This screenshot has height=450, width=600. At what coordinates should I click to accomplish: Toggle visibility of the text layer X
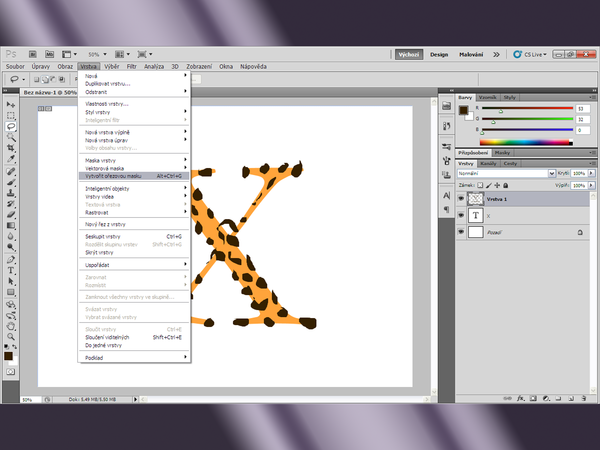pos(461,215)
